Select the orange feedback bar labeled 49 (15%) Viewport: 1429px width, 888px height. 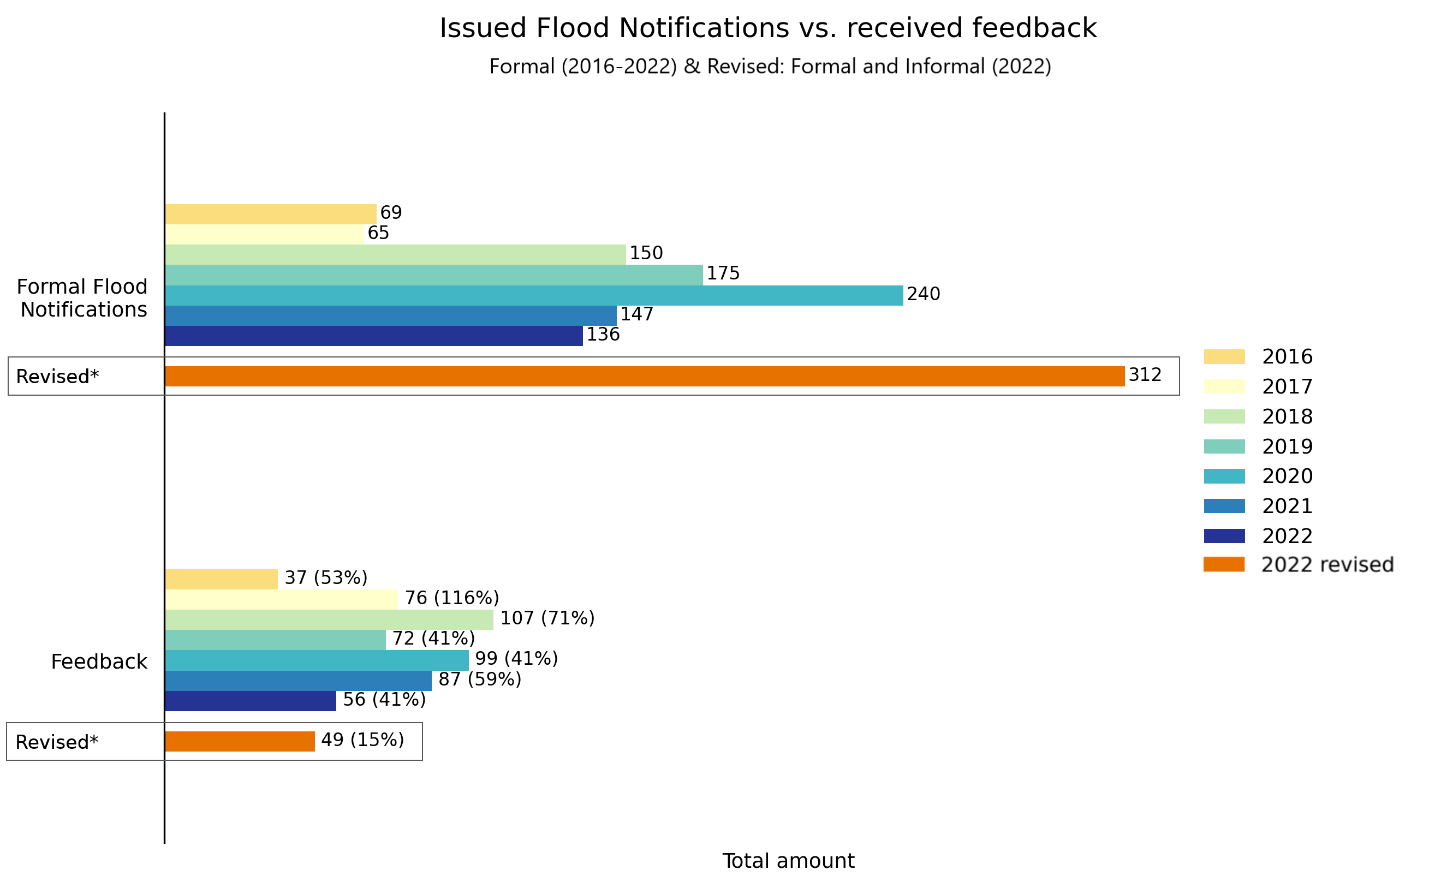point(240,741)
